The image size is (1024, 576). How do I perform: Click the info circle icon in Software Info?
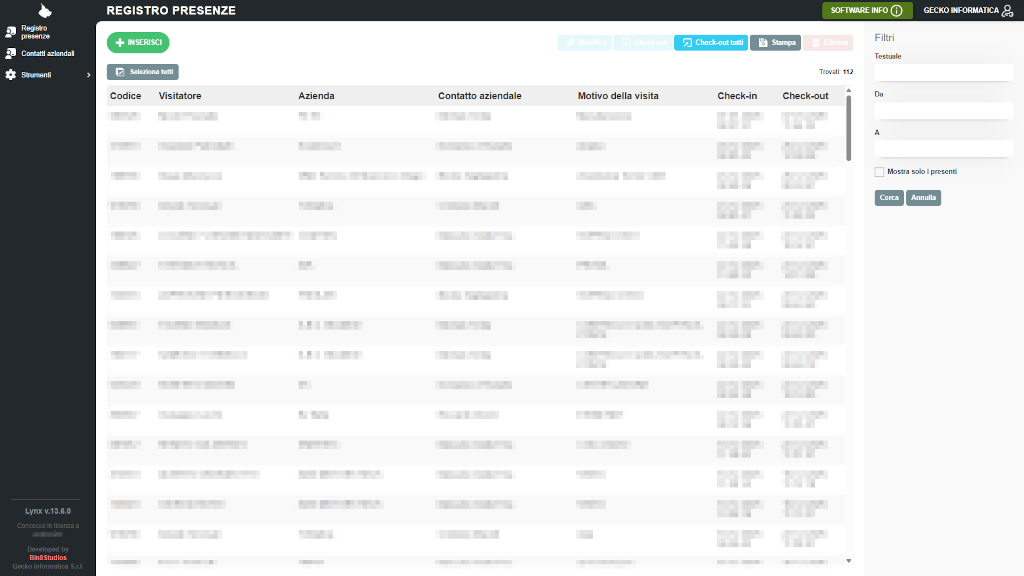tap(896, 11)
